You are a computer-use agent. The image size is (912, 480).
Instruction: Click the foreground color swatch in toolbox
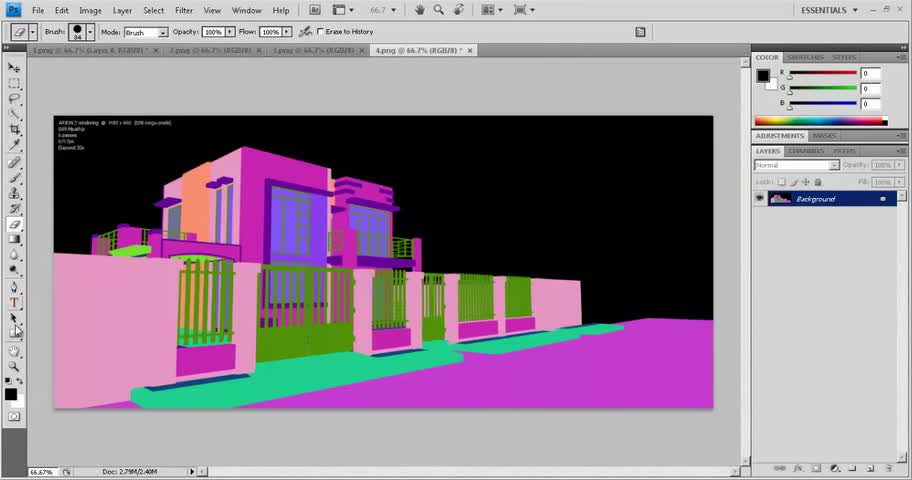10,393
